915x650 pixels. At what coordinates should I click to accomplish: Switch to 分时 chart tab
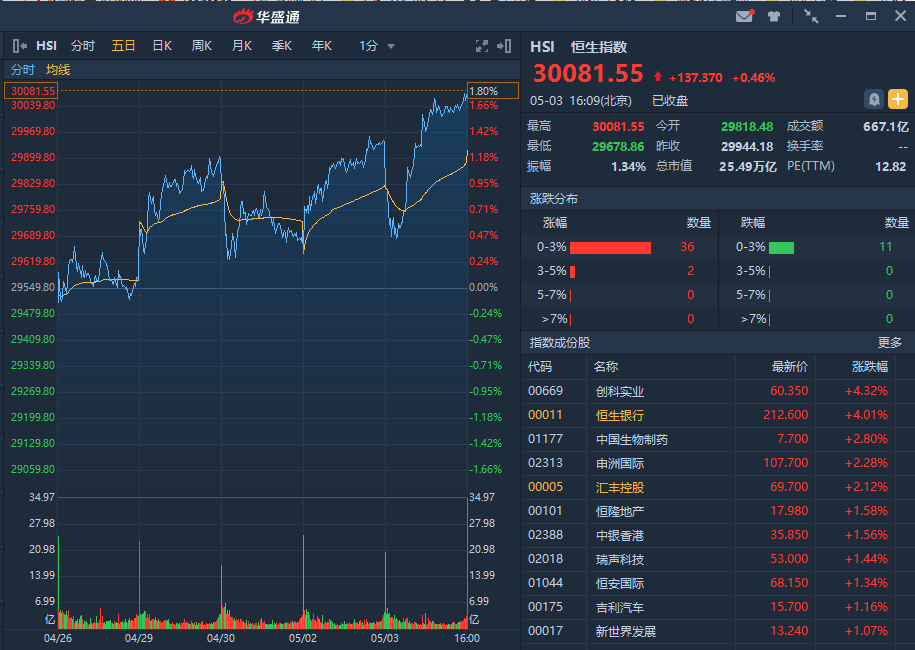82,46
